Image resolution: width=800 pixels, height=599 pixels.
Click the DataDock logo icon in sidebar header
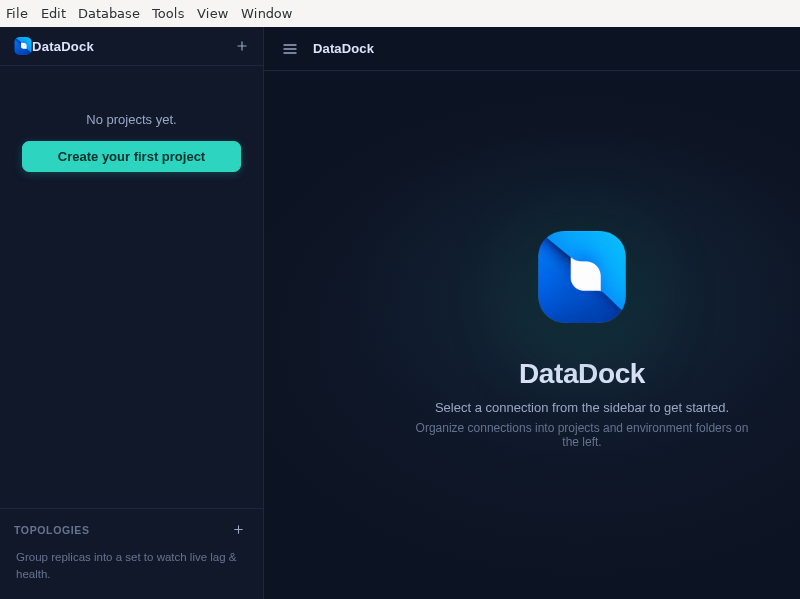[x=23, y=46]
